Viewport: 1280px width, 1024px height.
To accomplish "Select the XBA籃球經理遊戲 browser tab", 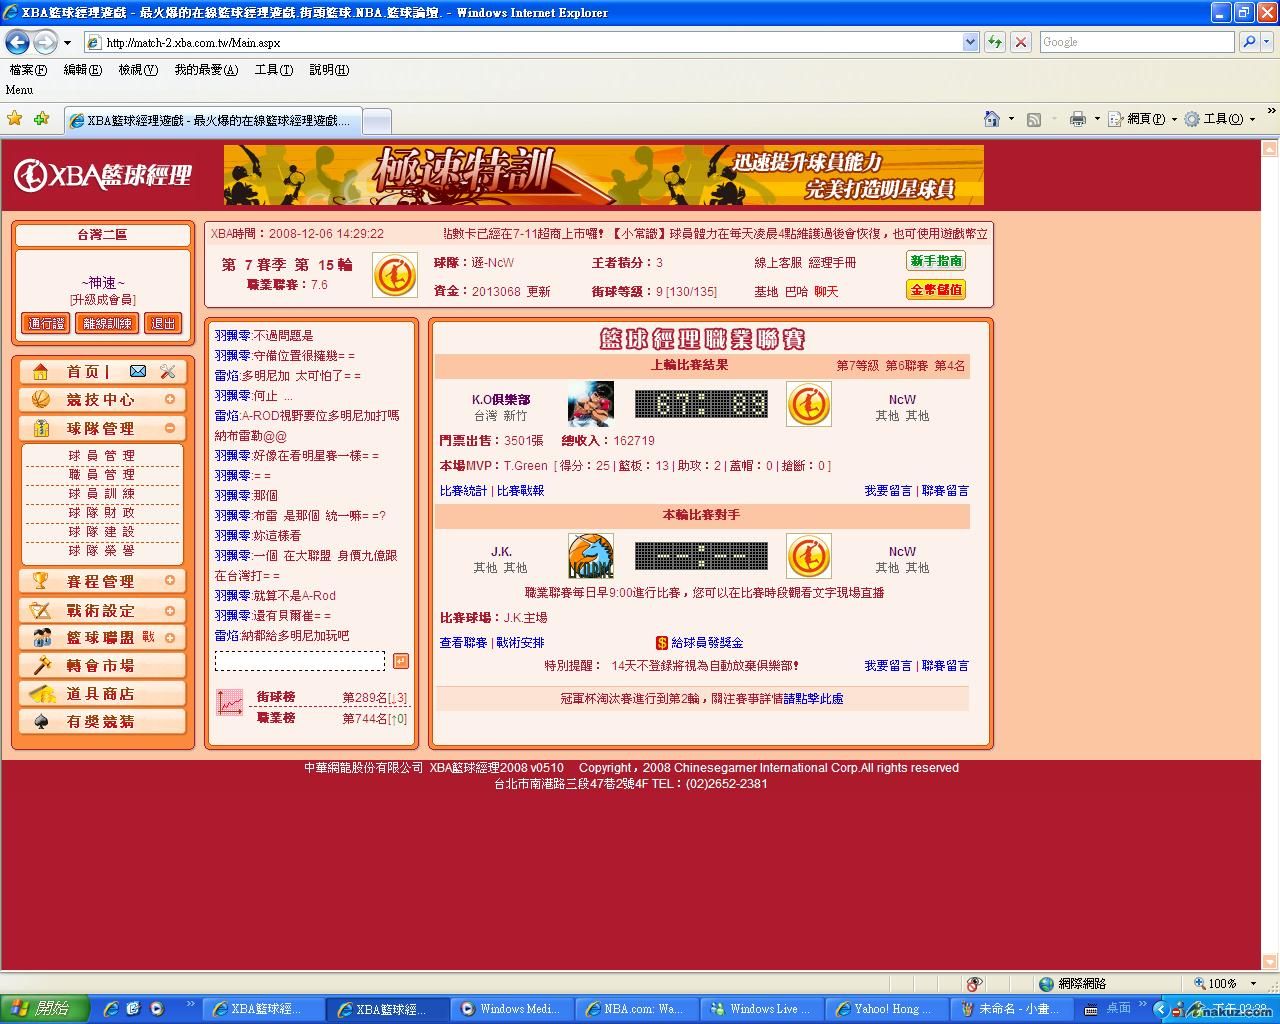I will [x=212, y=120].
